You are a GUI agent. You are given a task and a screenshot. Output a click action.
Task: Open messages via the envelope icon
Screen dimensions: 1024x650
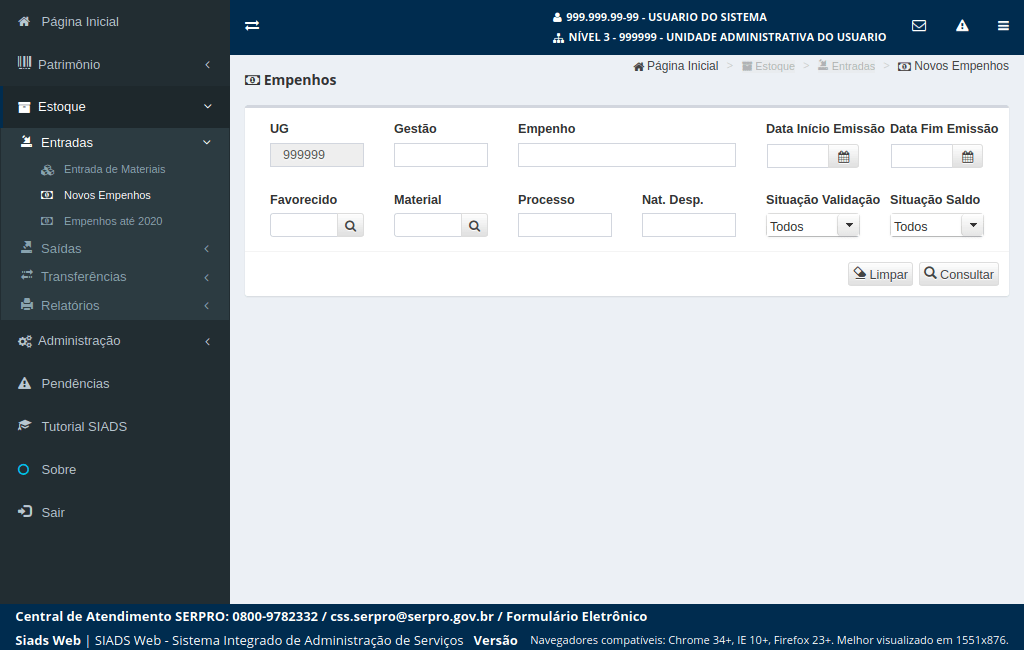coord(919,25)
